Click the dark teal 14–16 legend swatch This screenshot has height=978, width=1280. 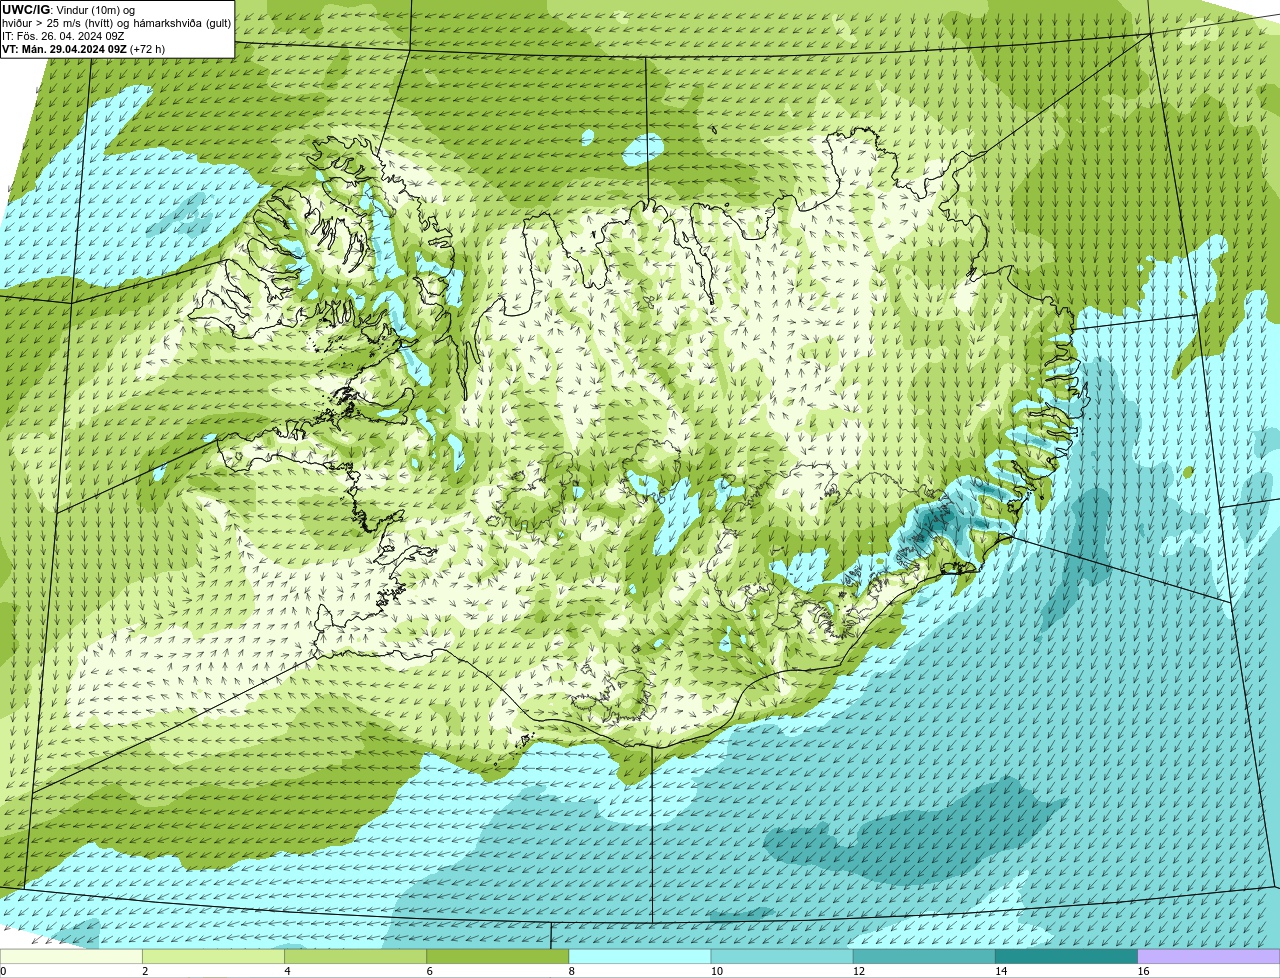point(1066,957)
